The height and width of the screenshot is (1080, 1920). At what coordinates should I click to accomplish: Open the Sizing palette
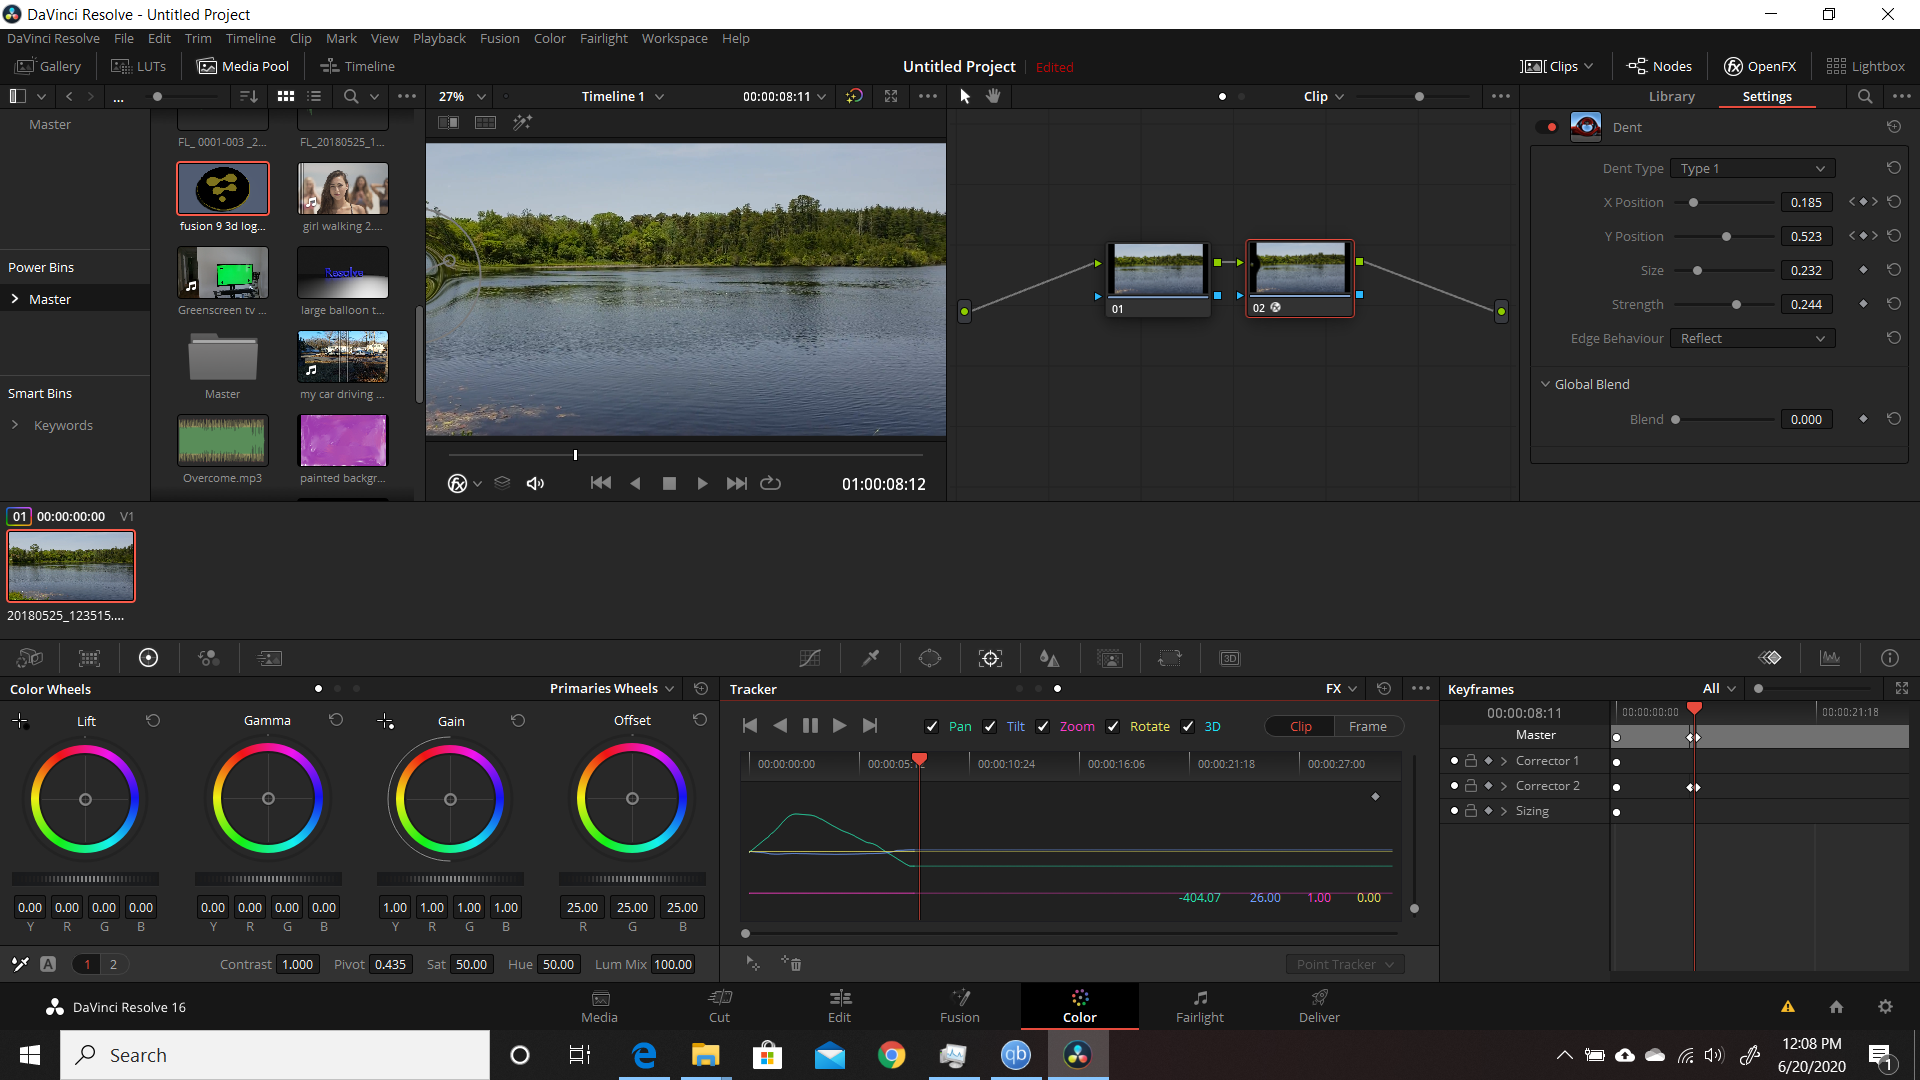(x=1170, y=658)
